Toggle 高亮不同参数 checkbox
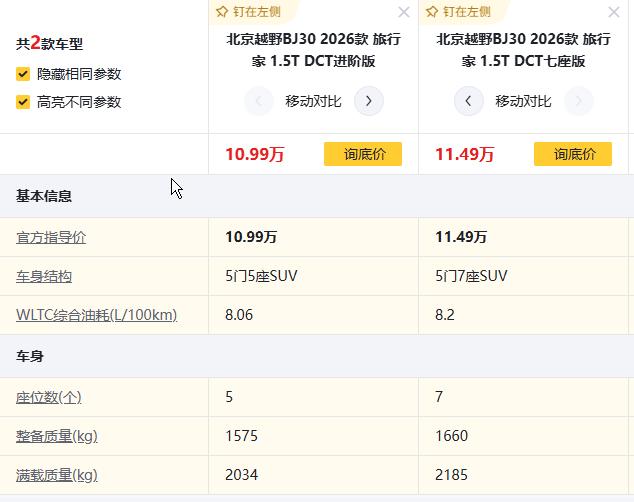 23,102
